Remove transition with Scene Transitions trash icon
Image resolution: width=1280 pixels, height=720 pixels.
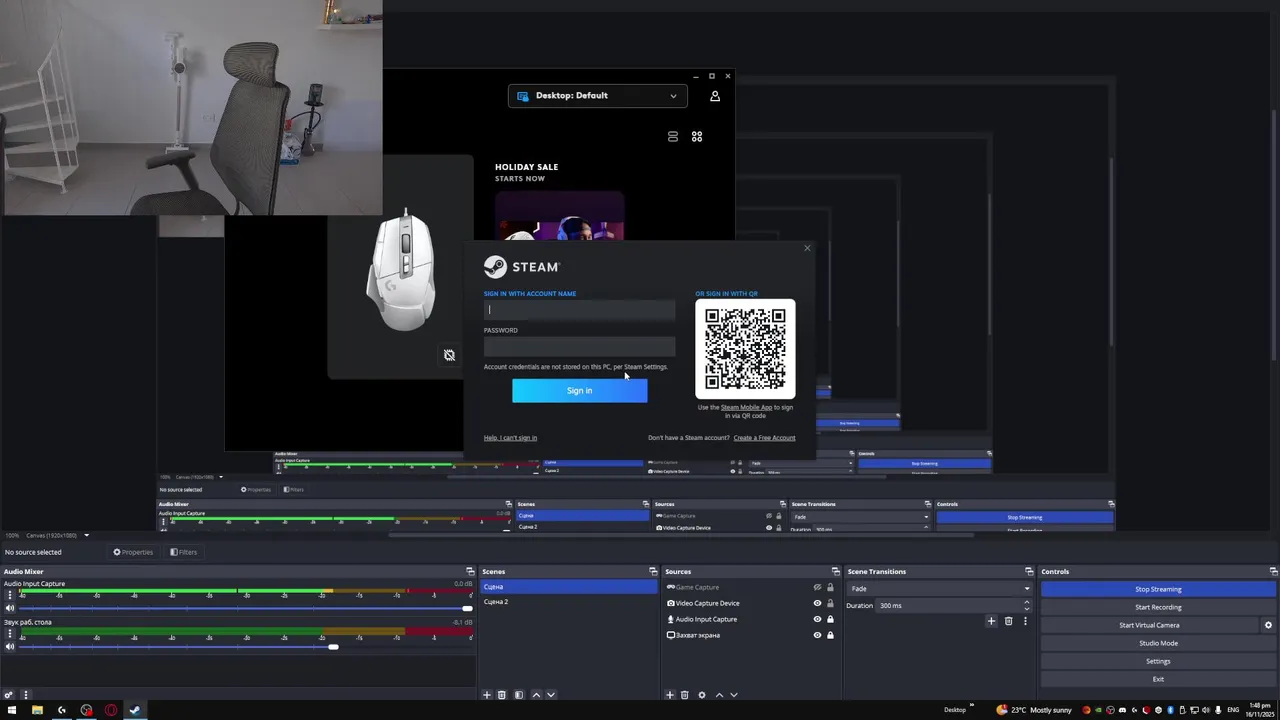pyautogui.click(x=1008, y=621)
